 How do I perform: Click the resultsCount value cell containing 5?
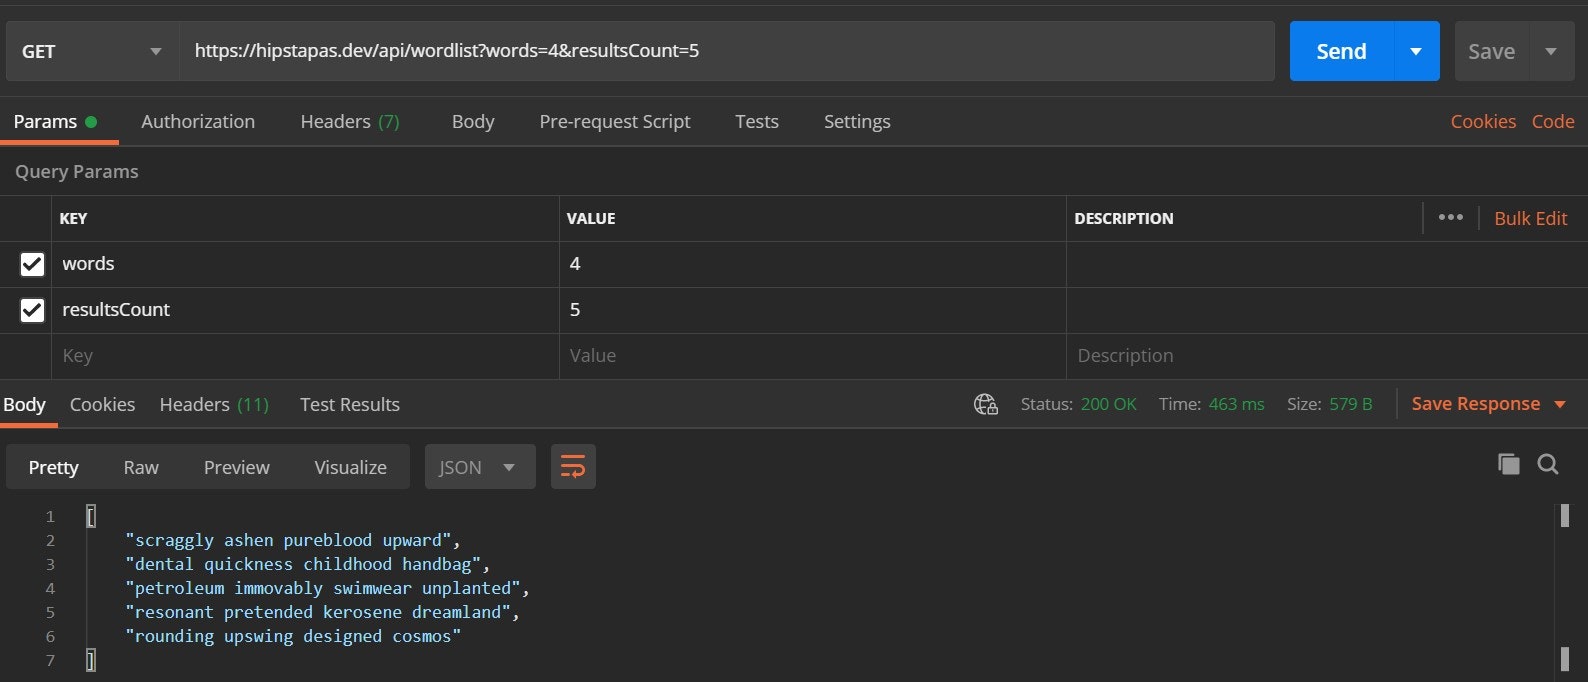pyautogui.click(x=812, y=310)
